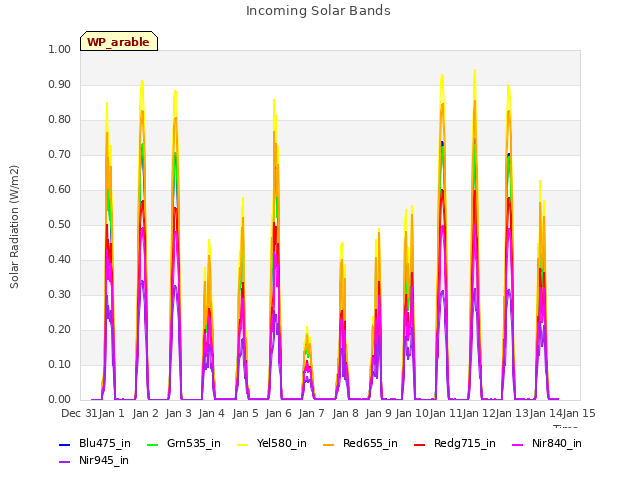This screenshot has width=640, height=480.
Task: Click the Dec 31 x-axis date label
Action: [79, 413]
